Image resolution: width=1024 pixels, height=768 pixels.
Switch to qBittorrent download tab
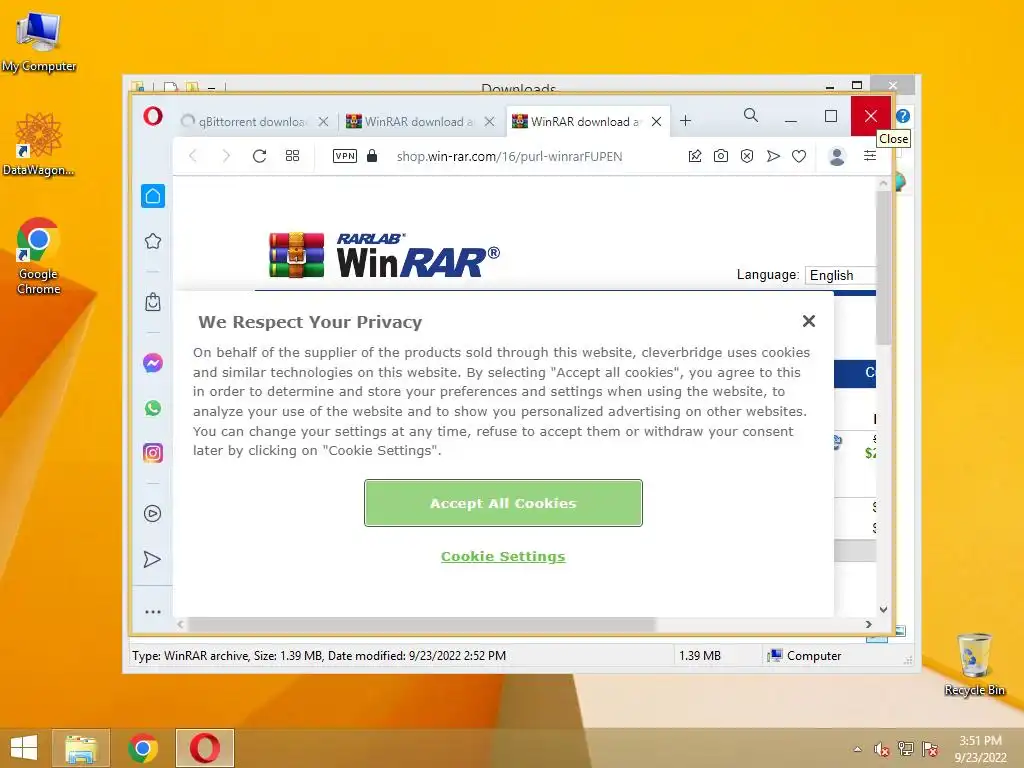click(x=251, y=121)
